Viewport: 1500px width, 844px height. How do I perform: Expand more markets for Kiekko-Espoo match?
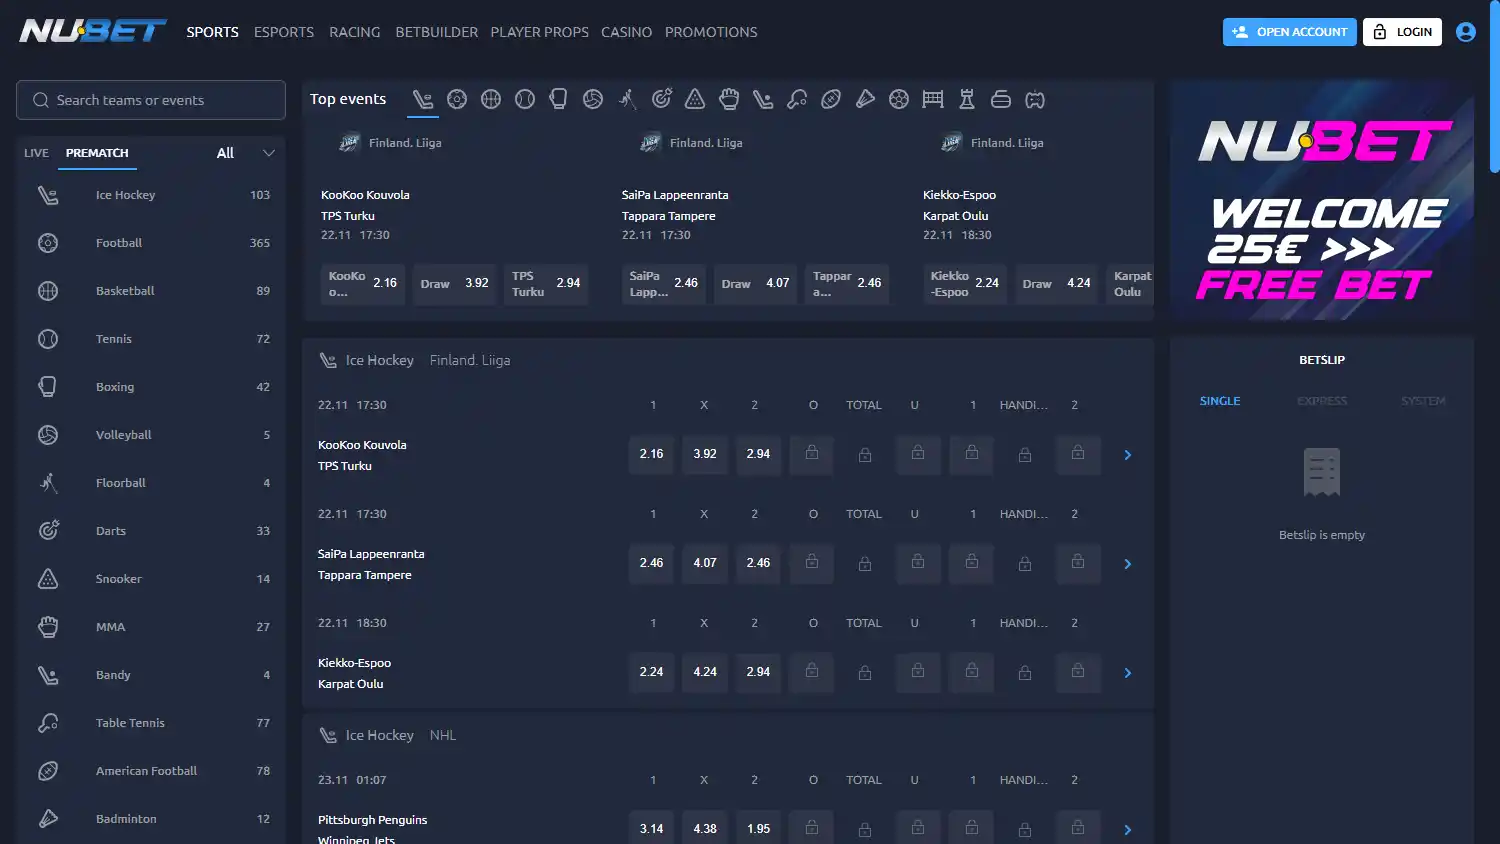click(1128, 673)
